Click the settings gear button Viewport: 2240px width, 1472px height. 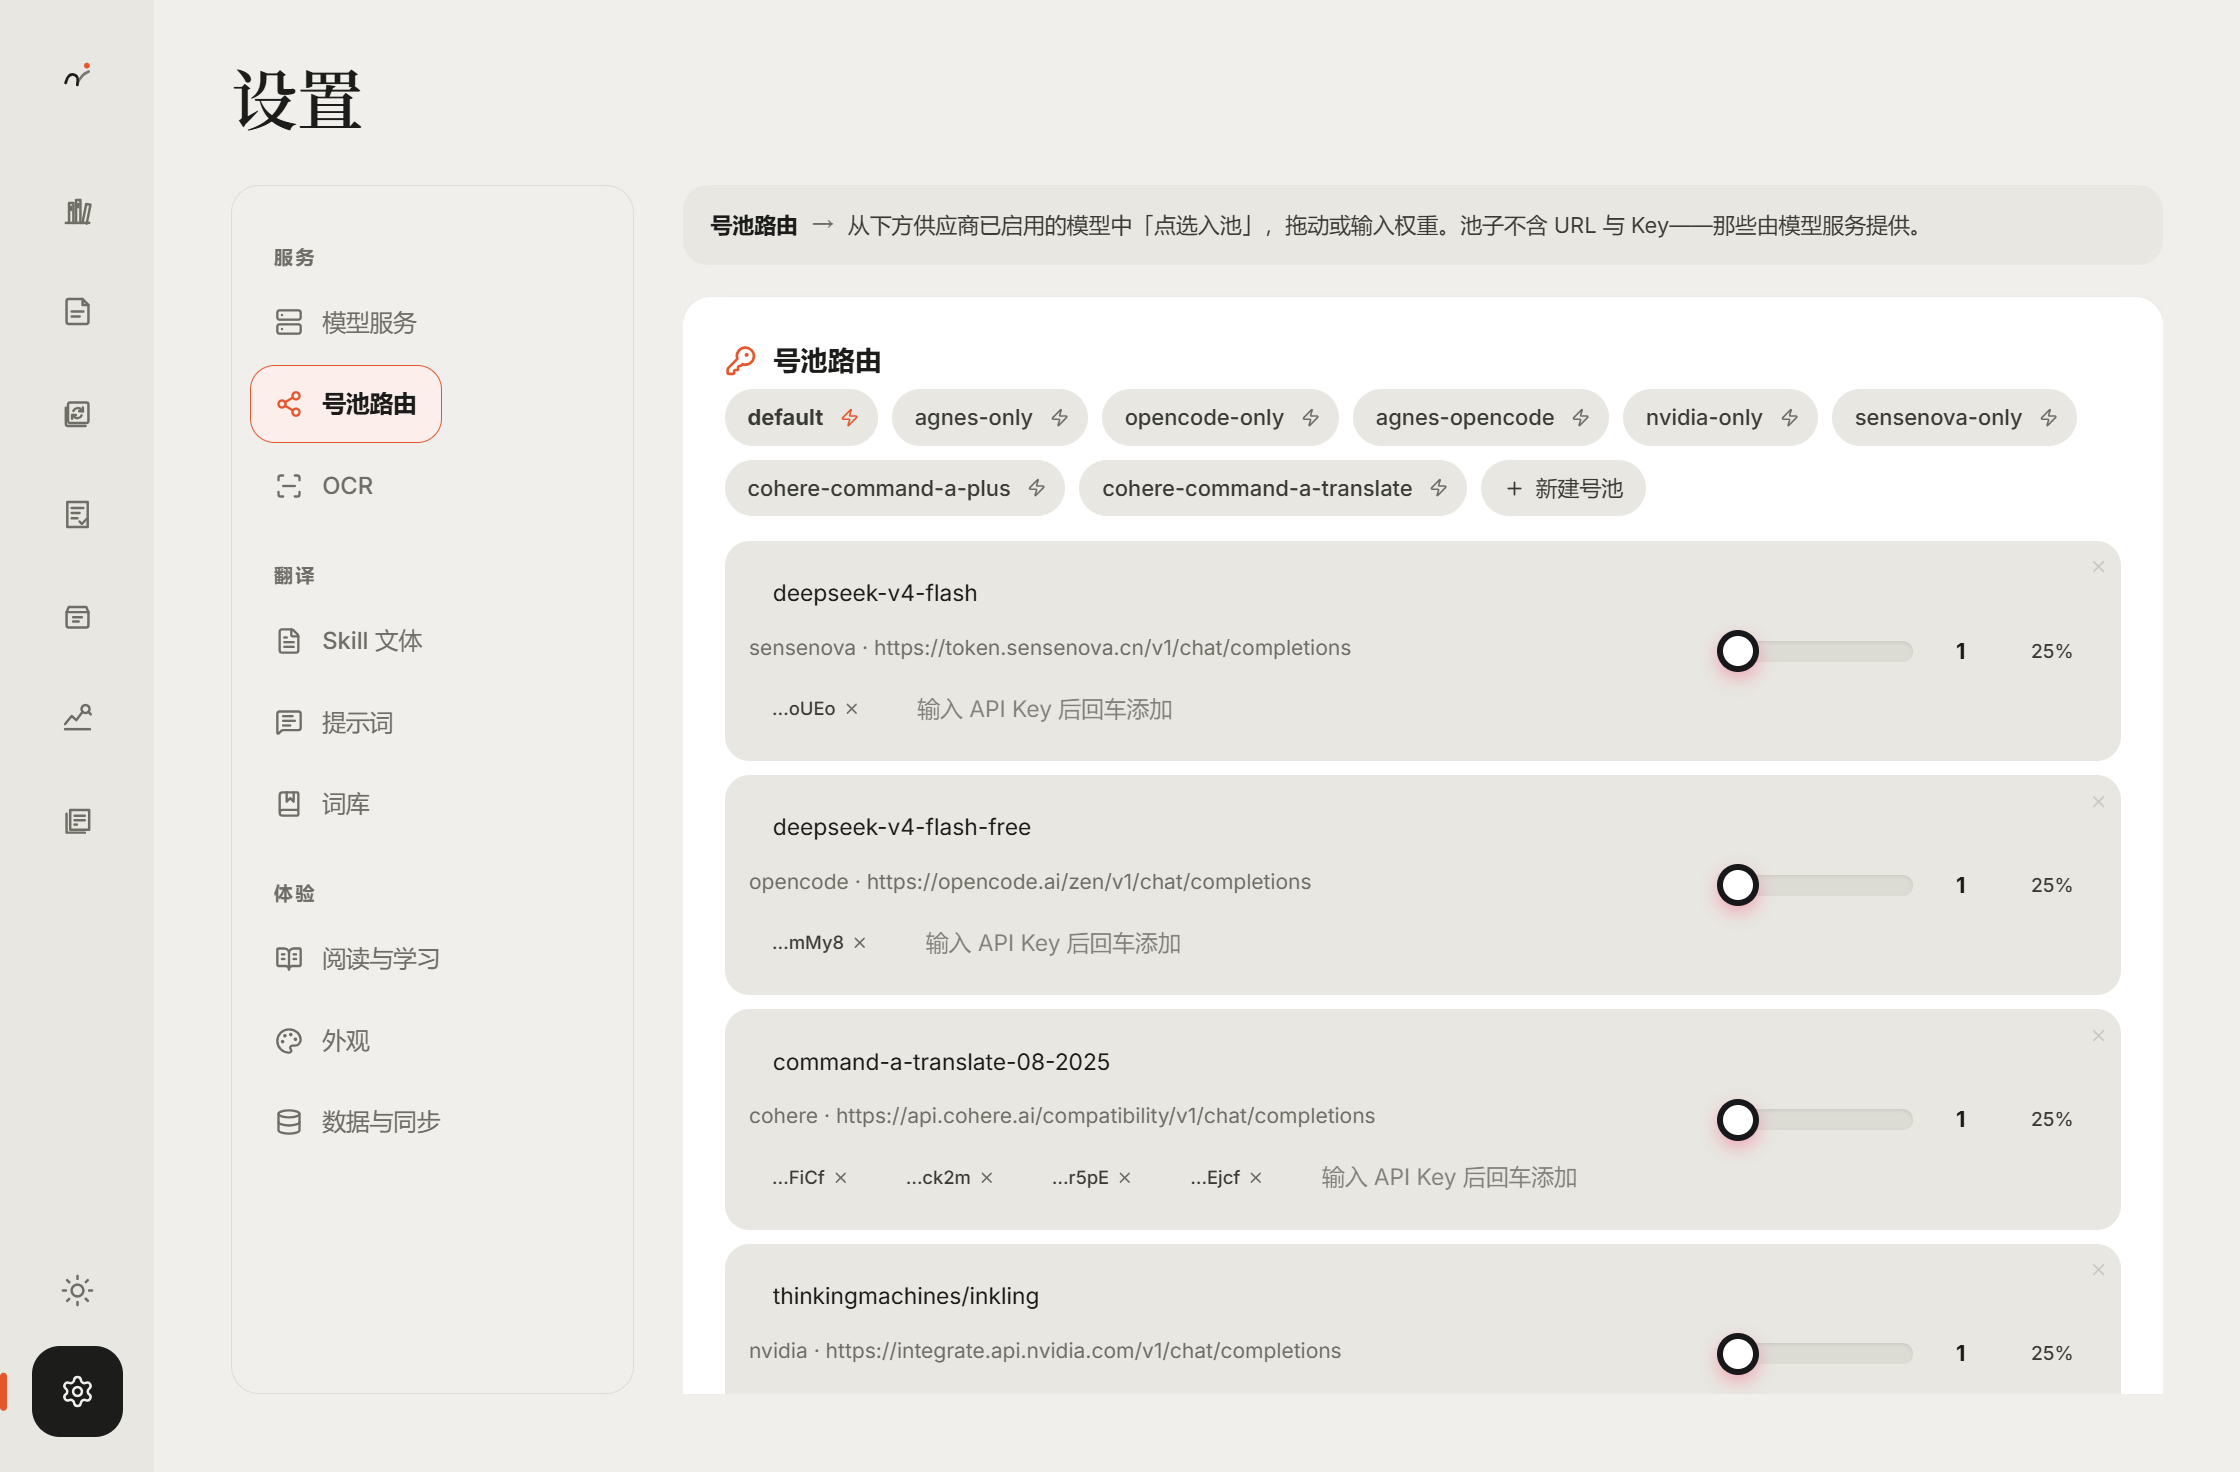[77, 1391]
